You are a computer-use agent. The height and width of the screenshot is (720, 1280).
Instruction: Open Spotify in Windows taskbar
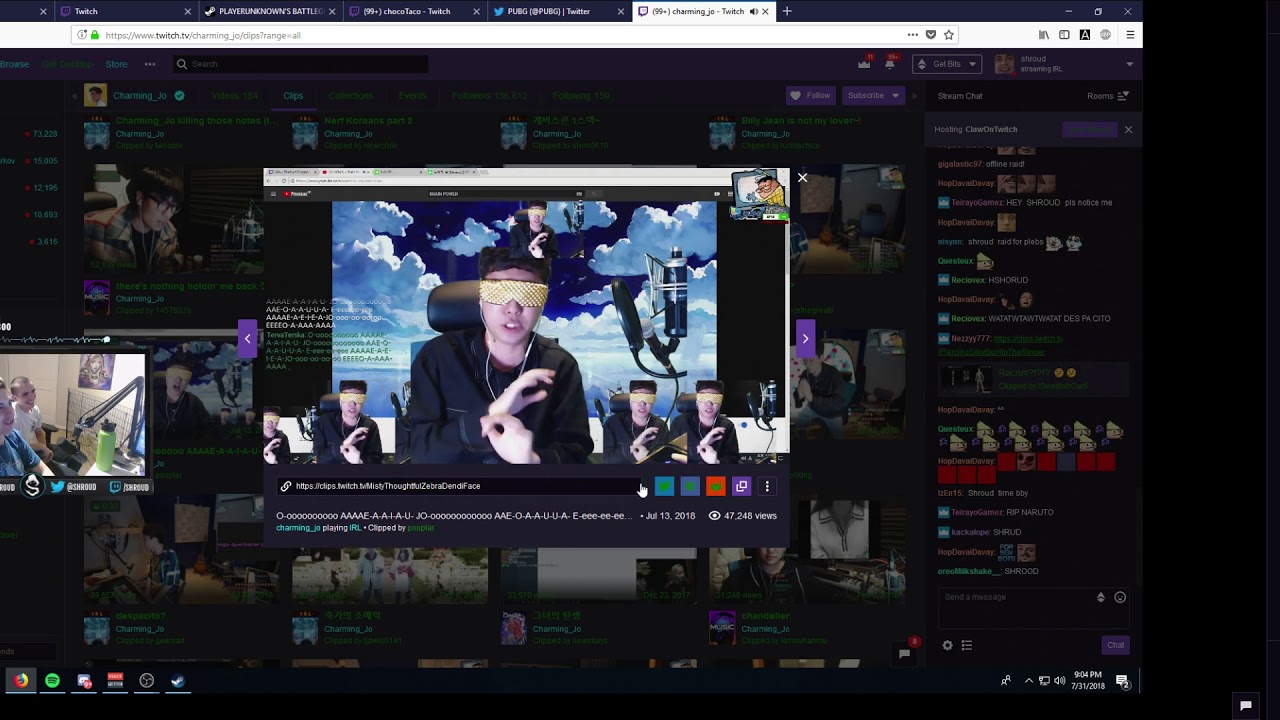click(x=52, y=681)
